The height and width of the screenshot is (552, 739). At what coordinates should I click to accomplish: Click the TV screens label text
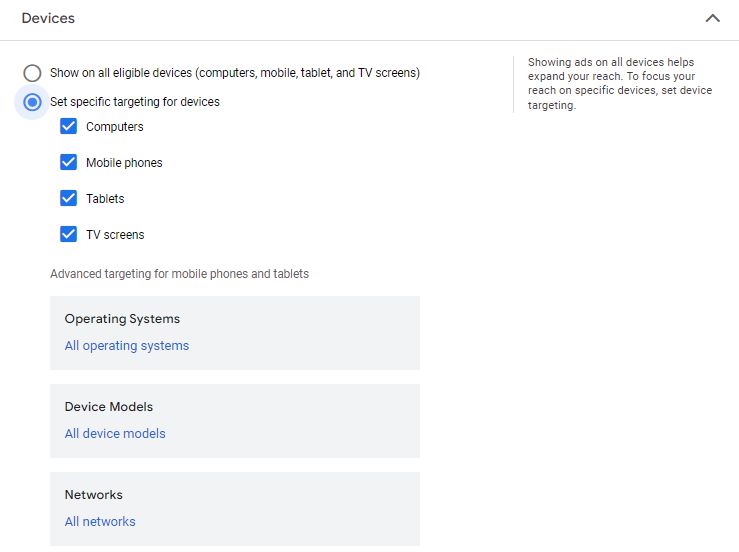[115, 235]
